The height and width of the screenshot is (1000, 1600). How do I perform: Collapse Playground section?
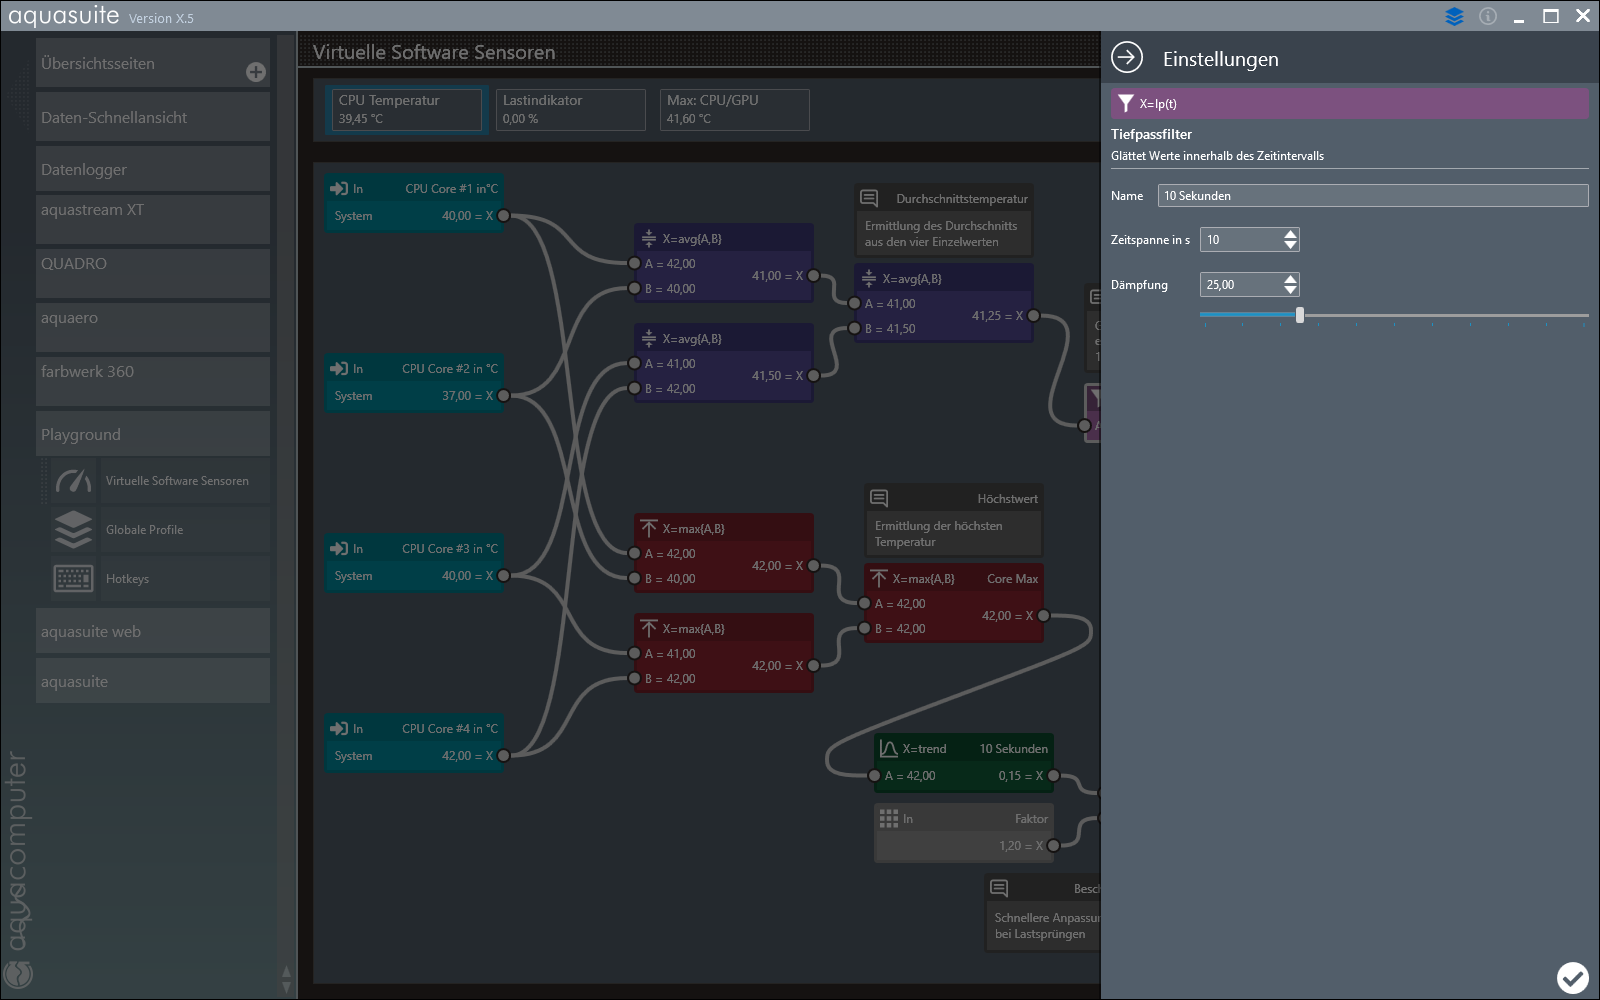(153, 434)
